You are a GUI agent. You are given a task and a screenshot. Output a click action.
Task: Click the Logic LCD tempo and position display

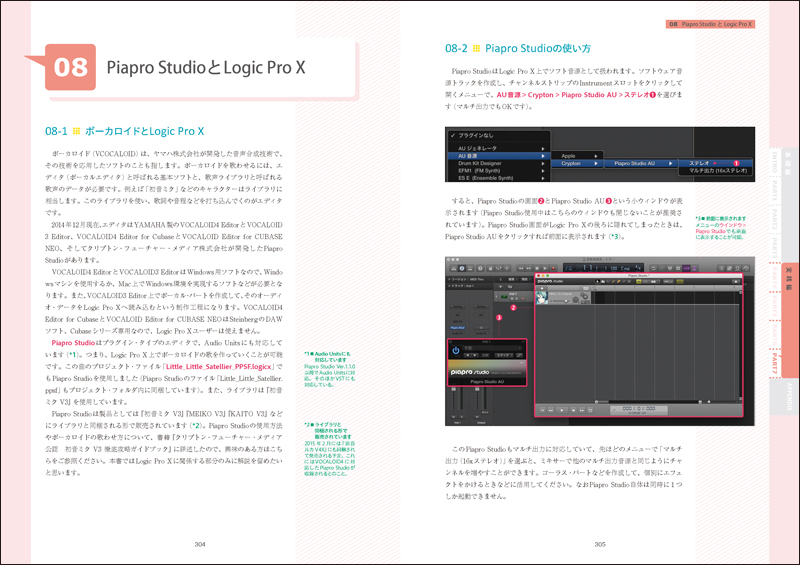coord(604,268)
